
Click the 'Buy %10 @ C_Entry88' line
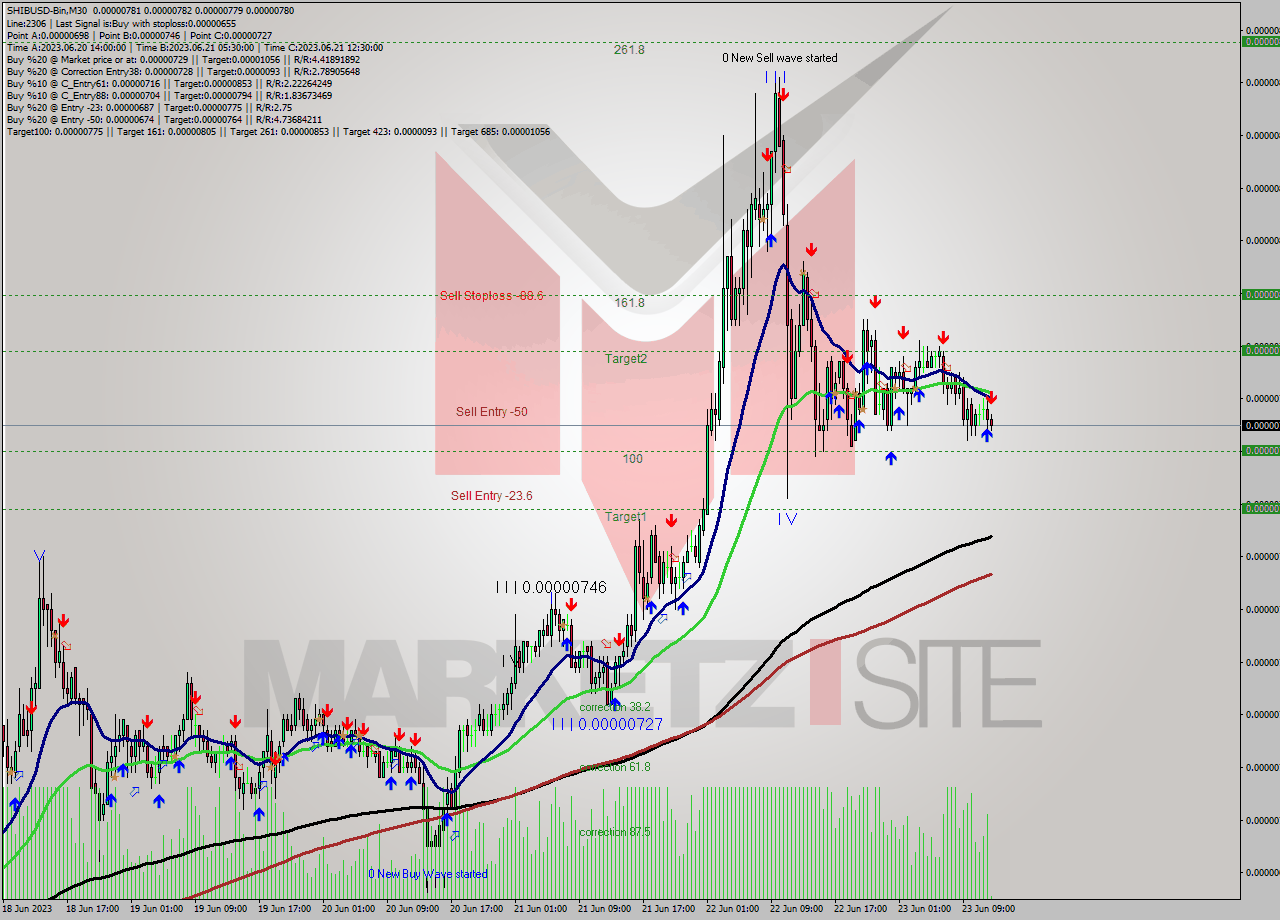169,95
